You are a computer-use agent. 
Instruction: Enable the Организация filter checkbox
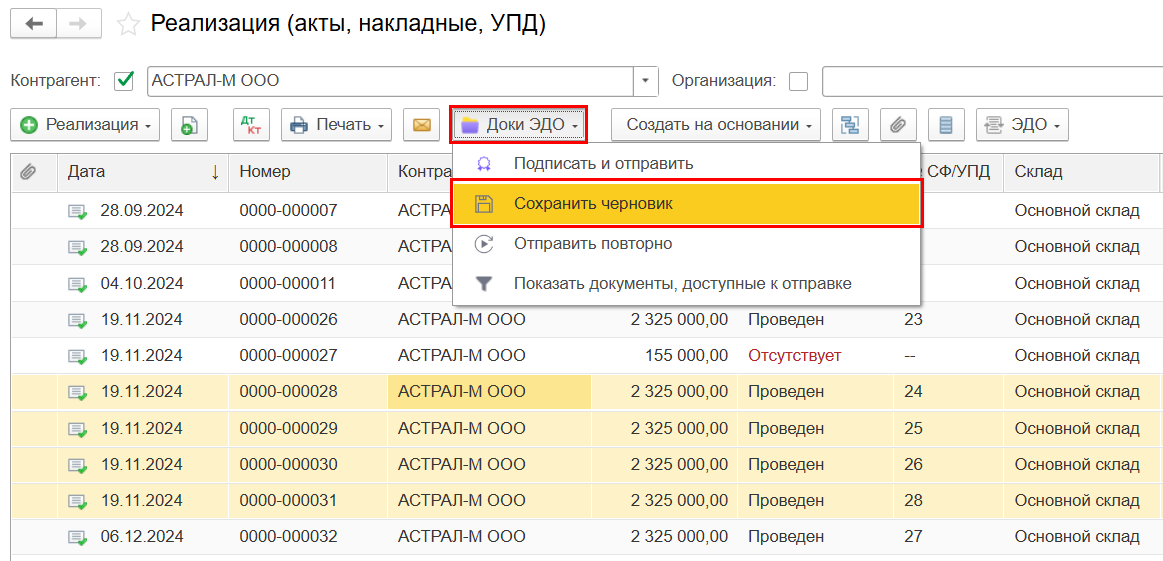coord(798,81)
